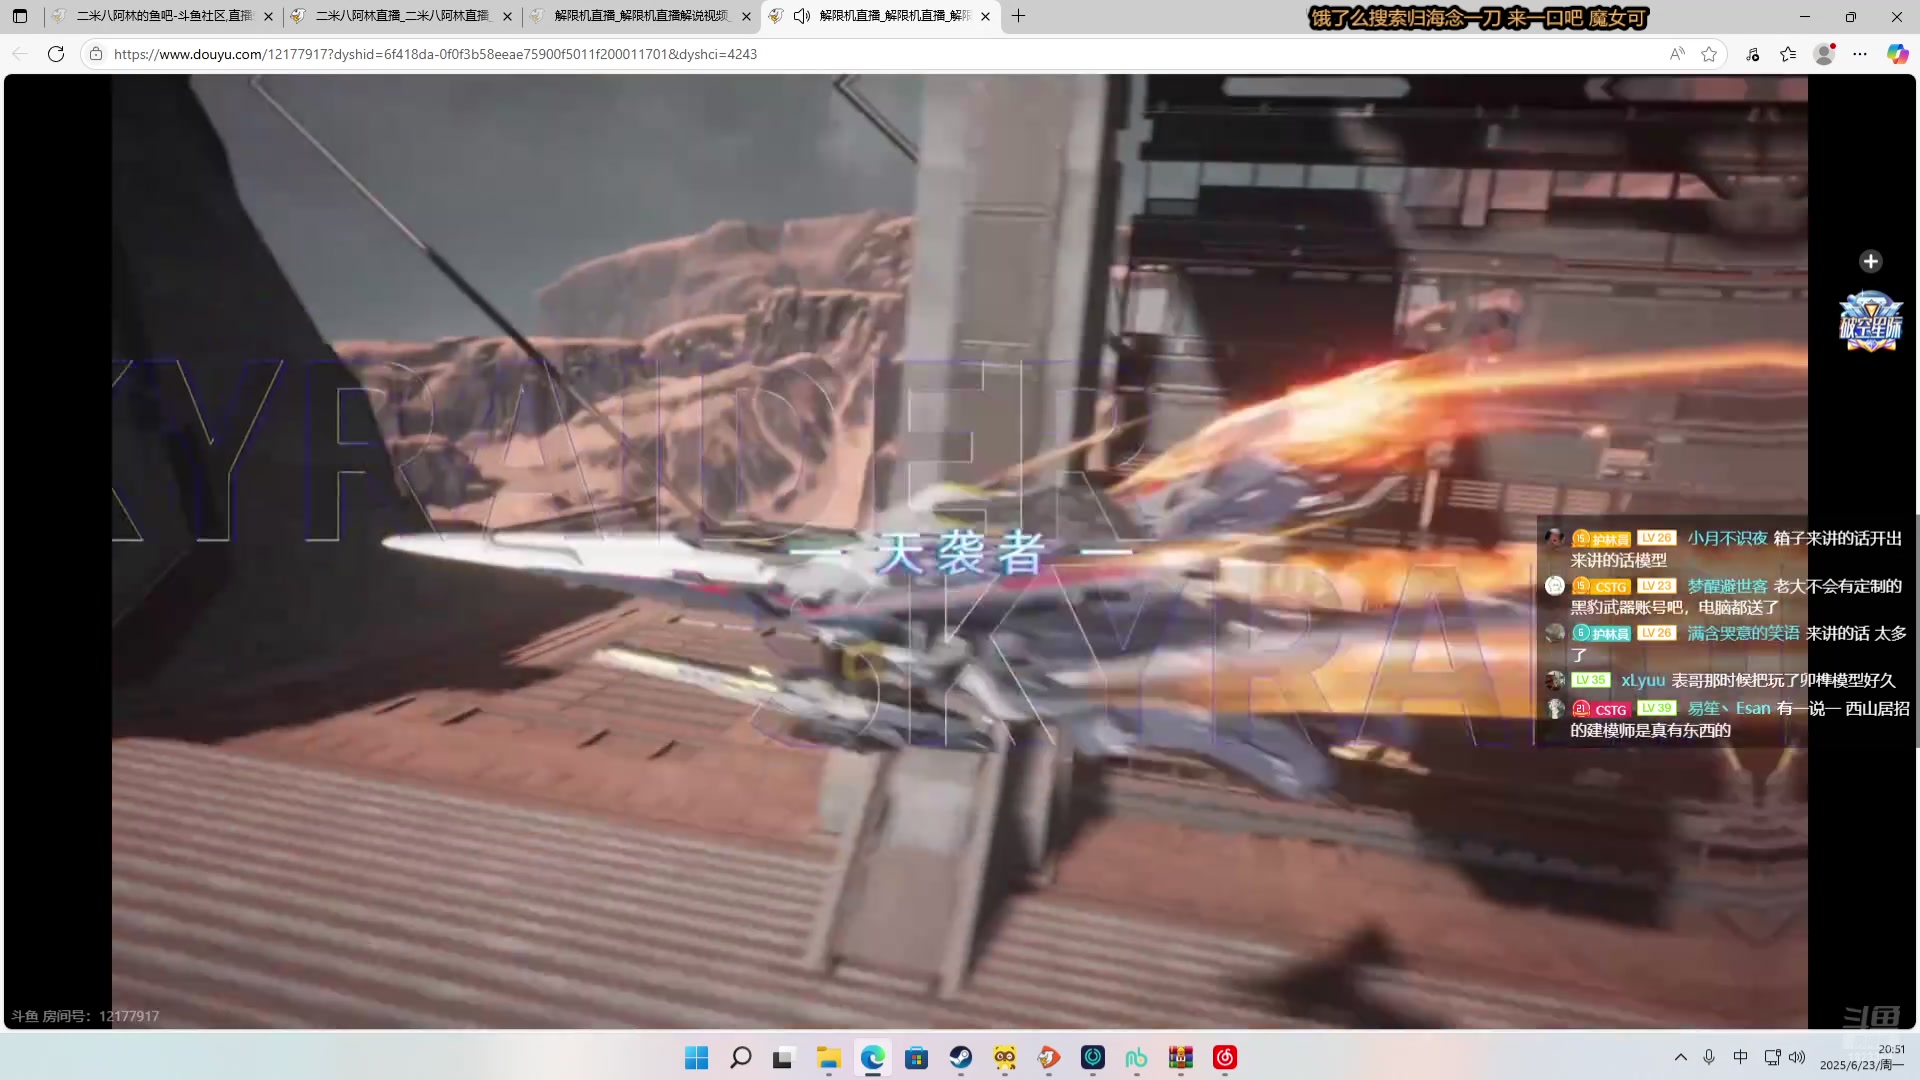Close the 二米八阿林直播 tab

[x=507, y=16]
